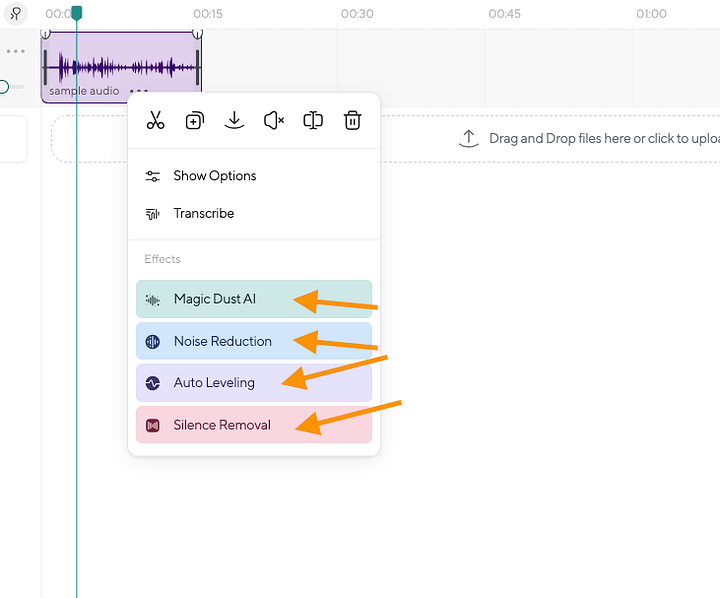Apply the Magic Dust AI effect
Viewport: 720px width, 598px height.
(254, 299)
